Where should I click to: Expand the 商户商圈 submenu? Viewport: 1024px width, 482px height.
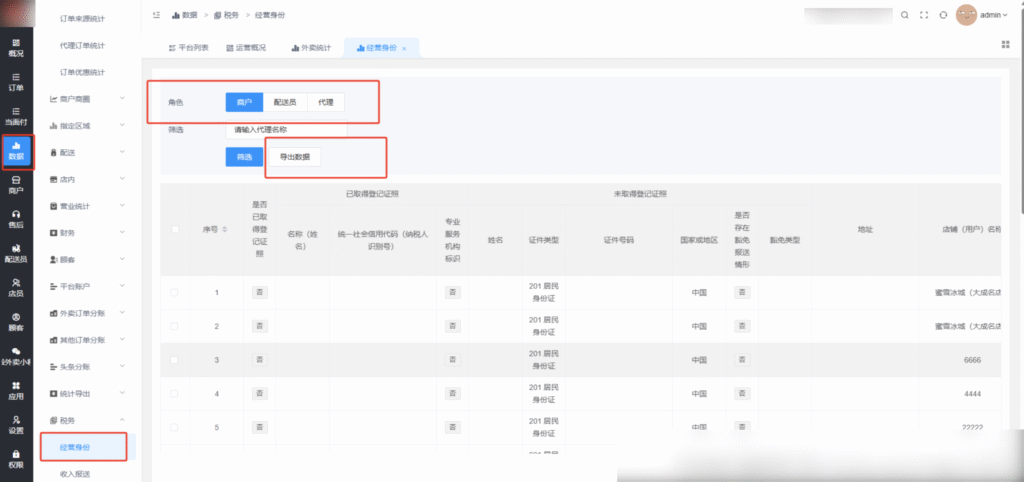tap(88, 99)
